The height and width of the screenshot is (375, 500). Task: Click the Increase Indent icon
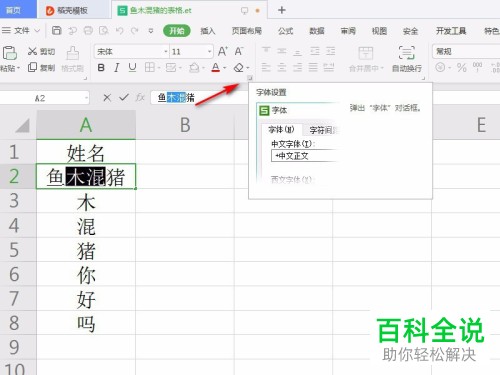330,51
